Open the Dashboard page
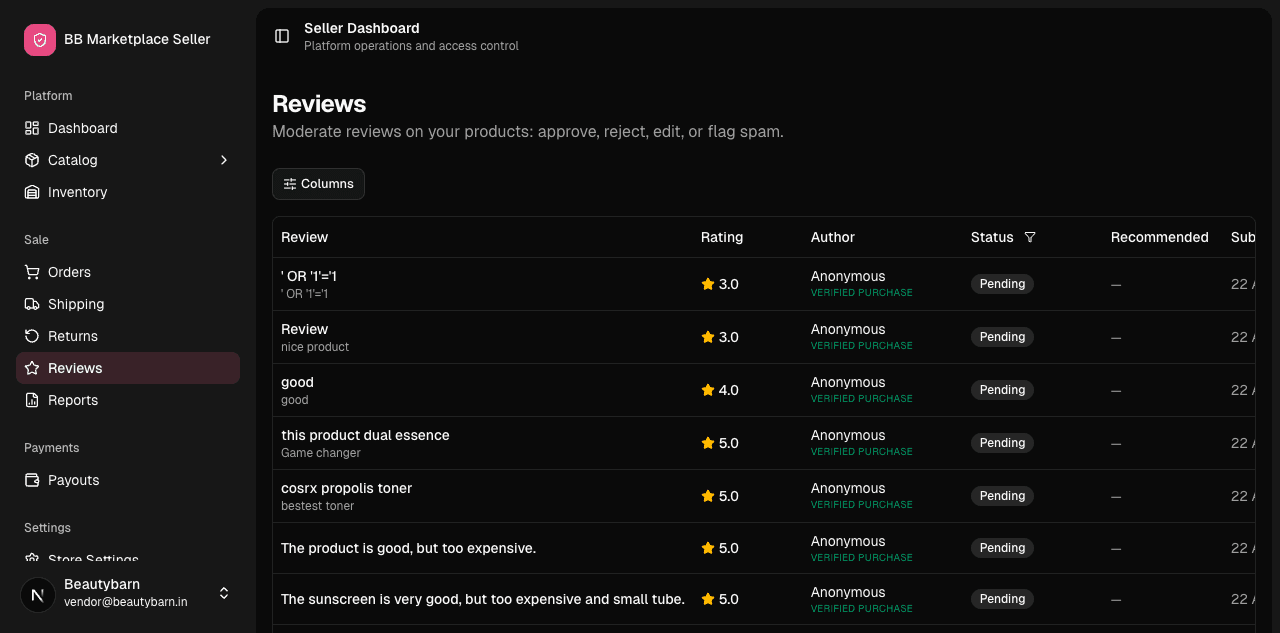Image resolution: width=1280 pixels, height=633 pixels. point(128,128)
